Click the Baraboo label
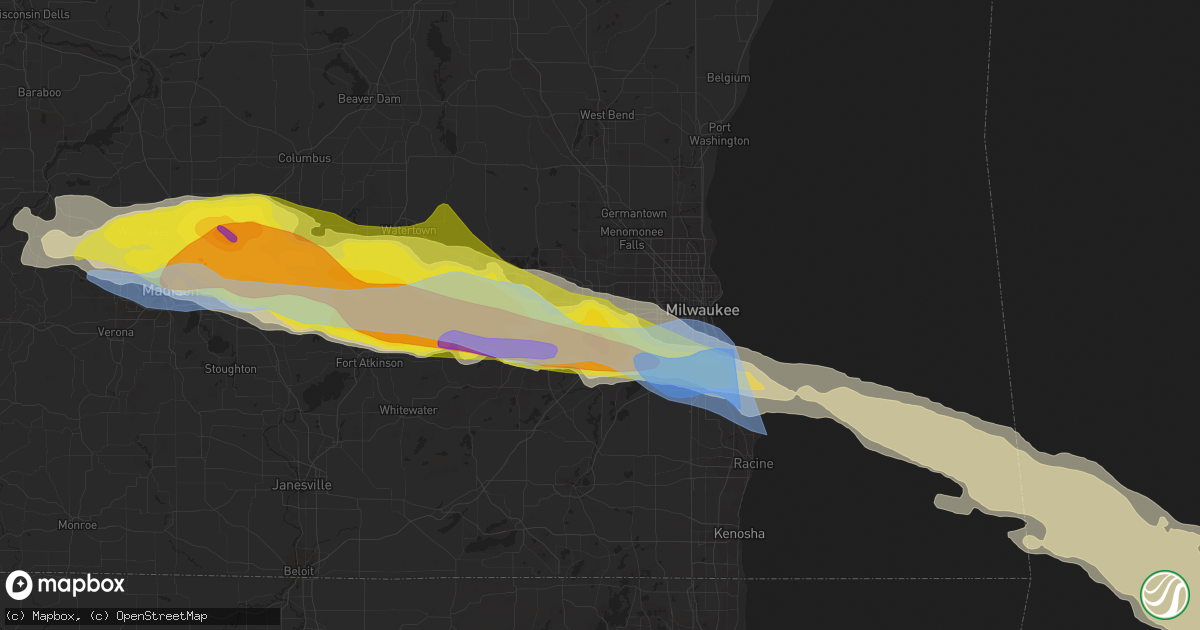 click(x=40, y=93)
